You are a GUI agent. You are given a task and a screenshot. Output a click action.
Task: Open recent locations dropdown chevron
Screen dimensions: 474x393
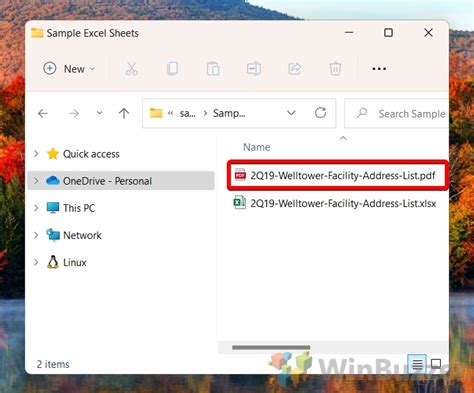[99, 113]
